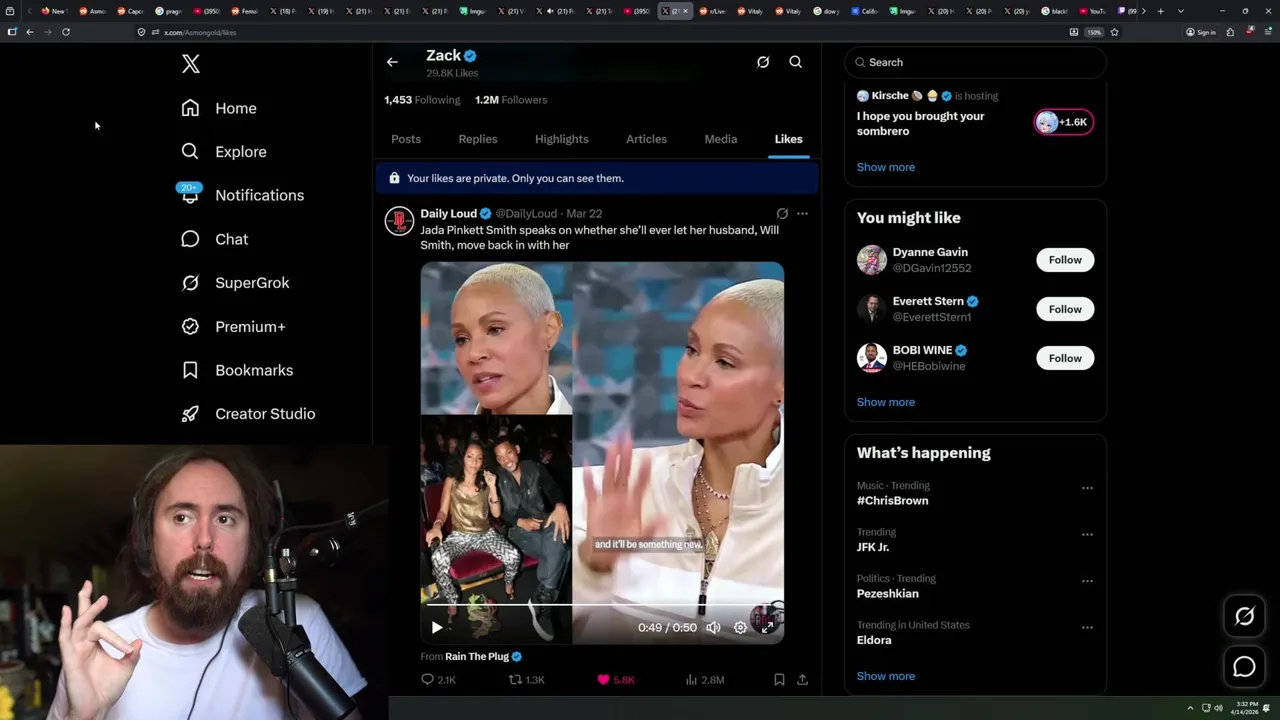This screenshot has width=1280, height=720.
Task: Reload the page in the browser
Action: [x=66, y=32]
